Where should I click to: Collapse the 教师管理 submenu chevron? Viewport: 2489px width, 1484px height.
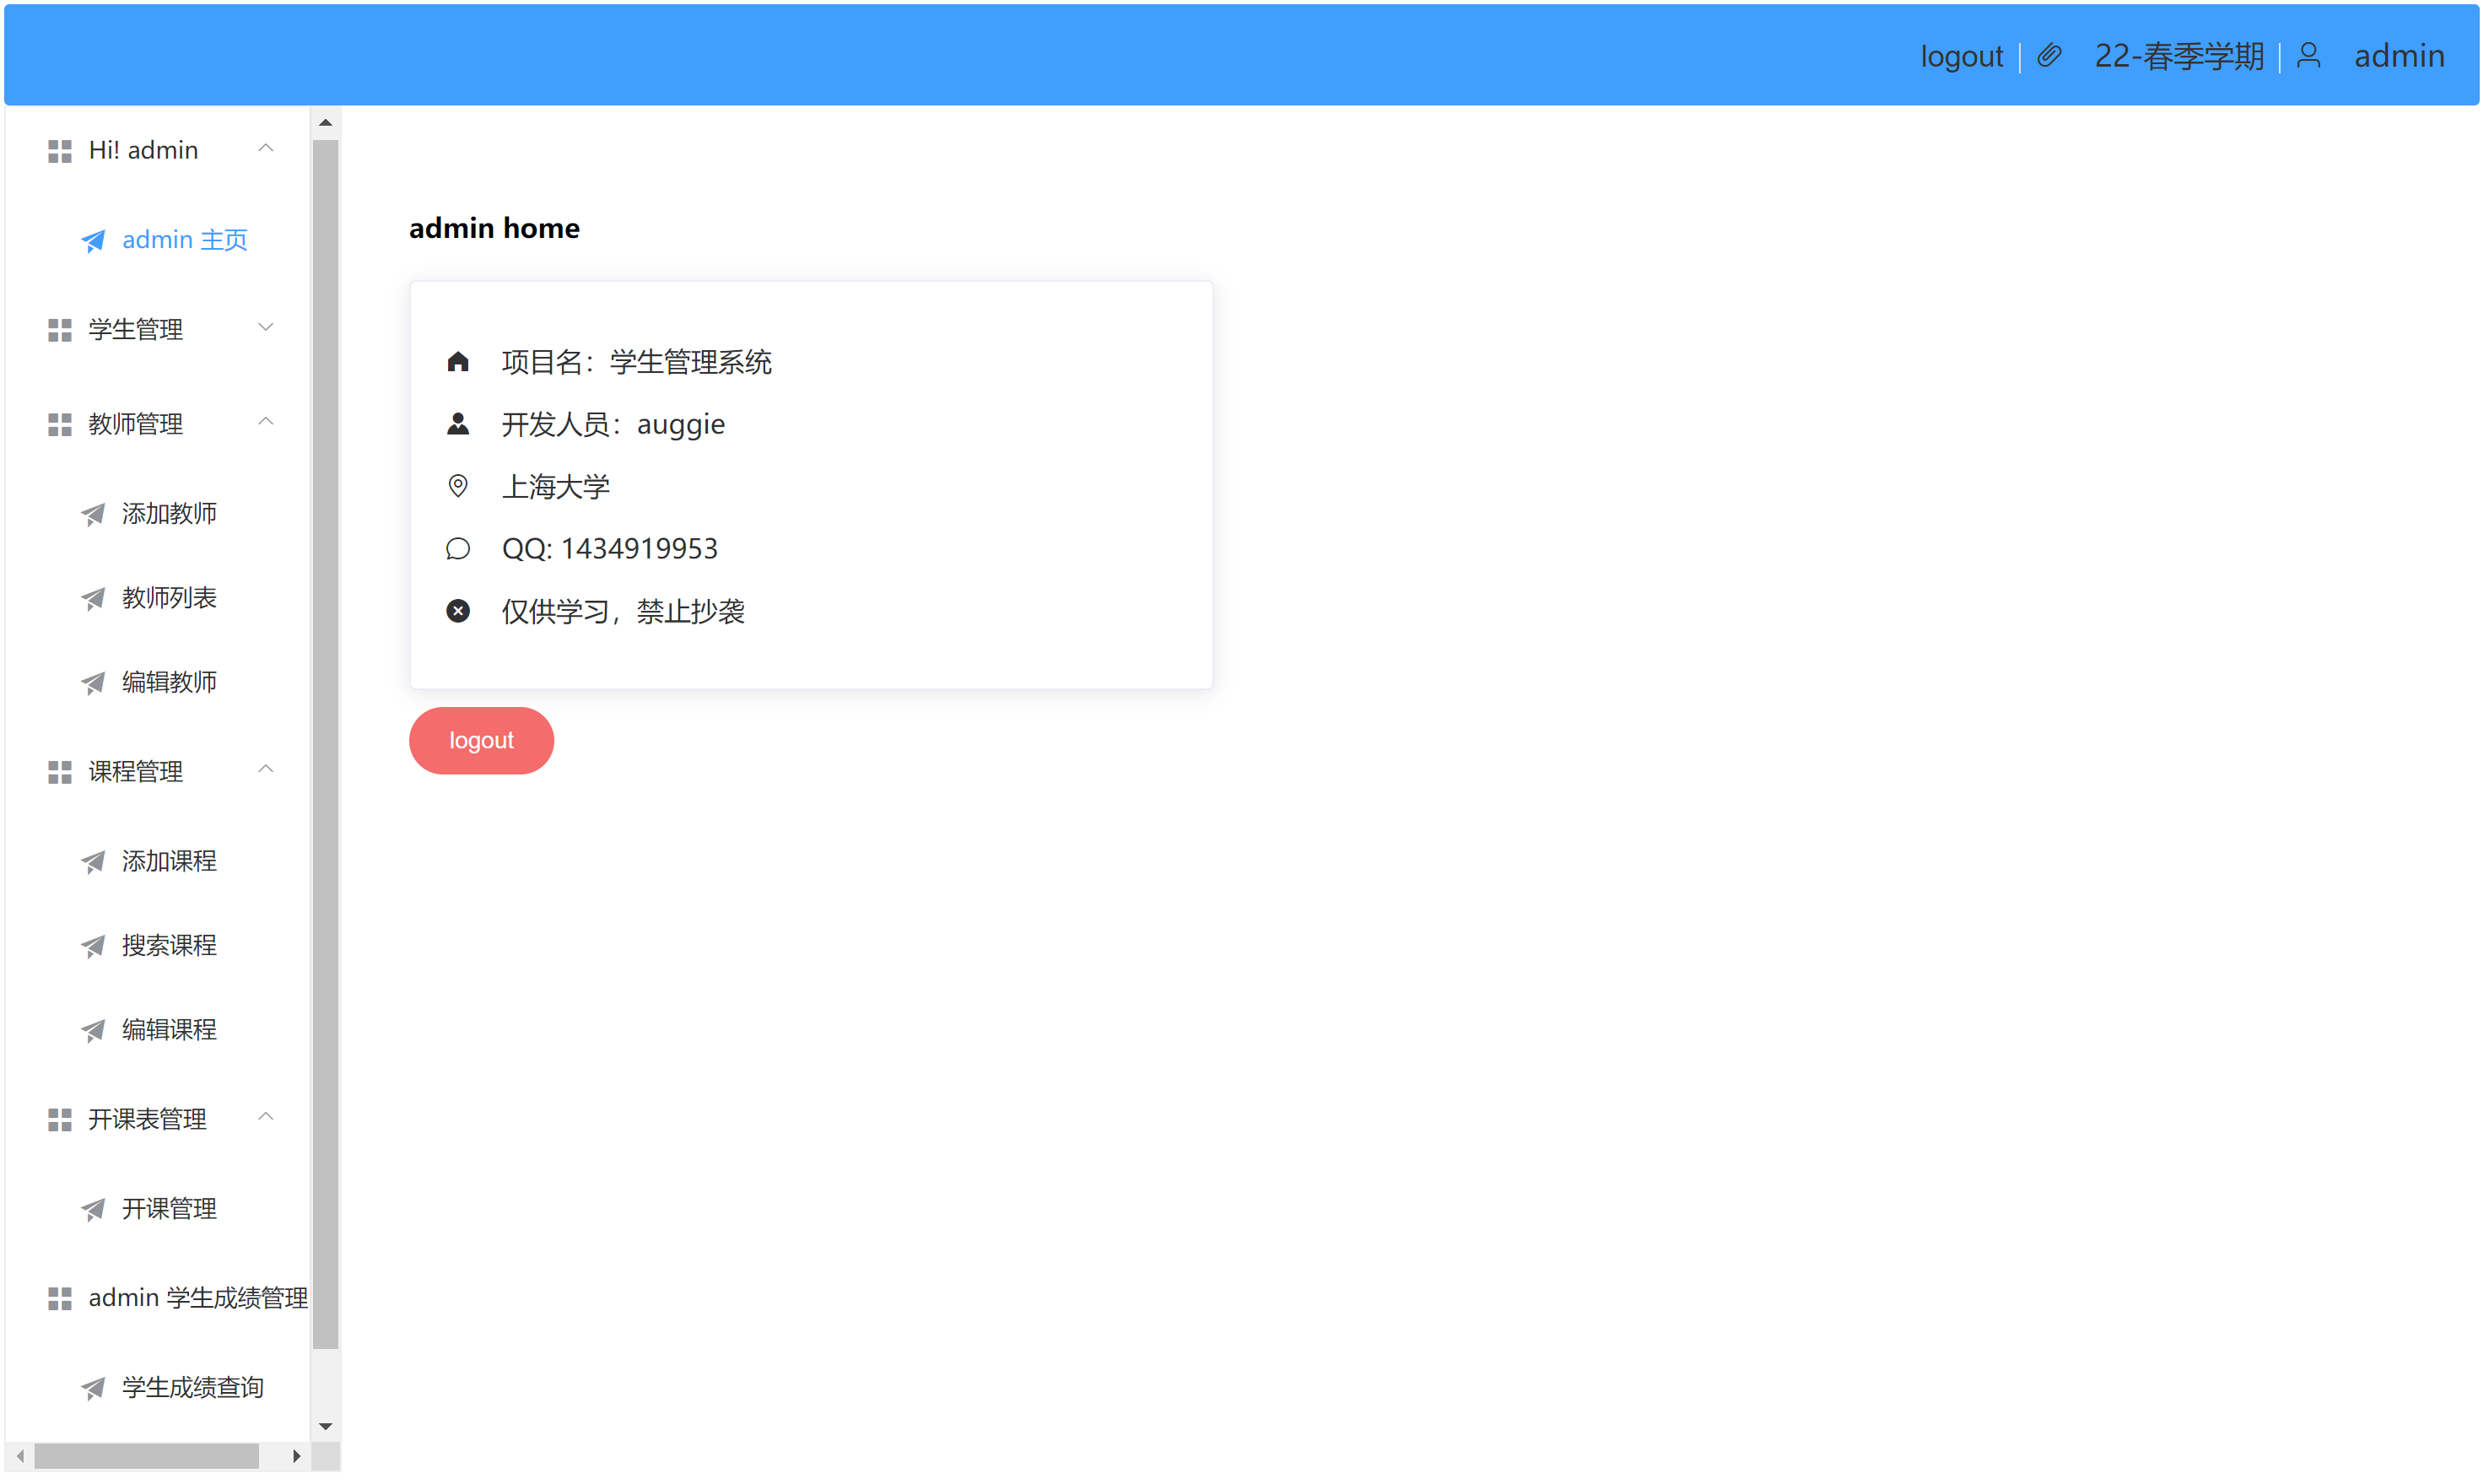(x=266, y=423)
